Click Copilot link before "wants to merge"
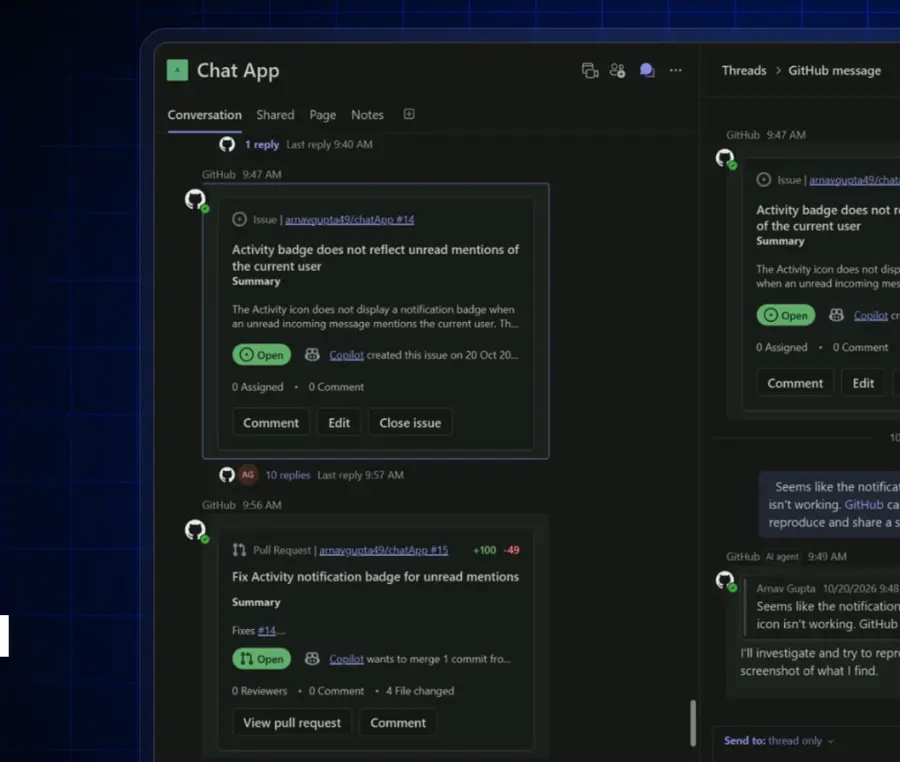This screenshot has height=762, width=900. 346,659
